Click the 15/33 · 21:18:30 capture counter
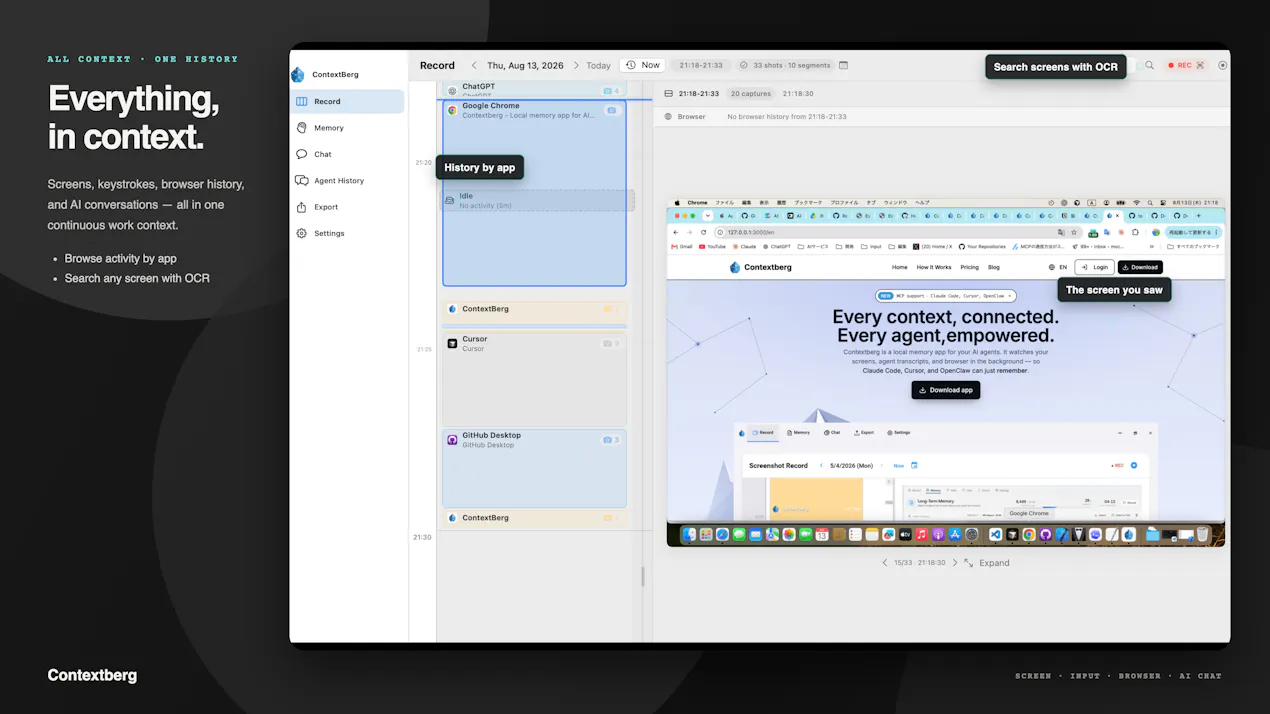Screen dimensions: 1270x714 [x=920, y=563]
